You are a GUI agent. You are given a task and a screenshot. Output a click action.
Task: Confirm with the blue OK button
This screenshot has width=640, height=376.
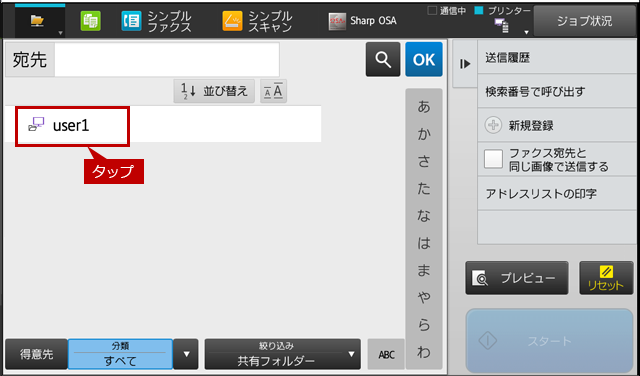click(424, 59)
